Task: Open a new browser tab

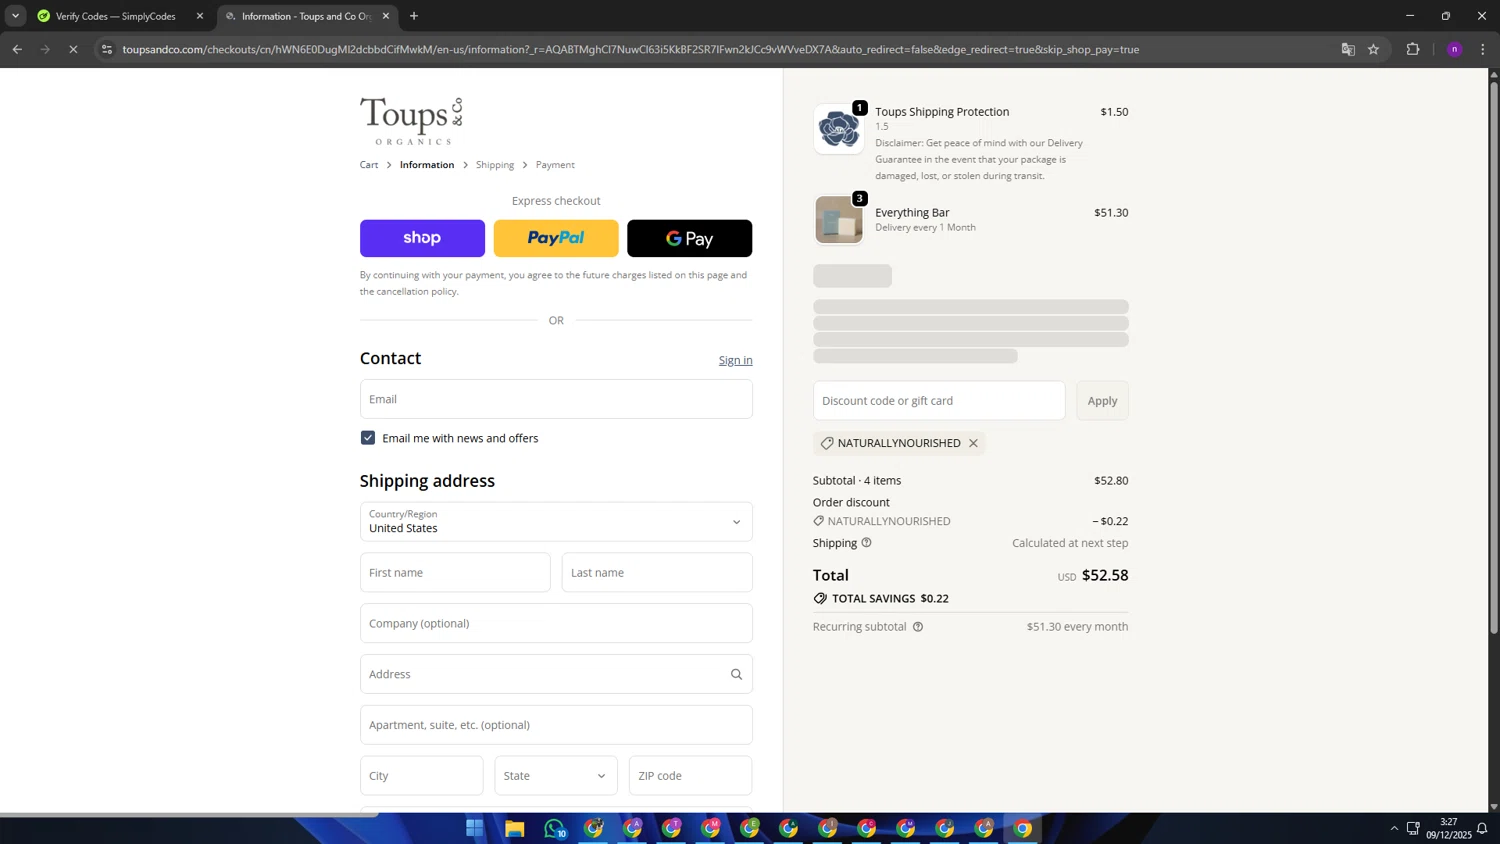Action: click(x=414, y=16)
